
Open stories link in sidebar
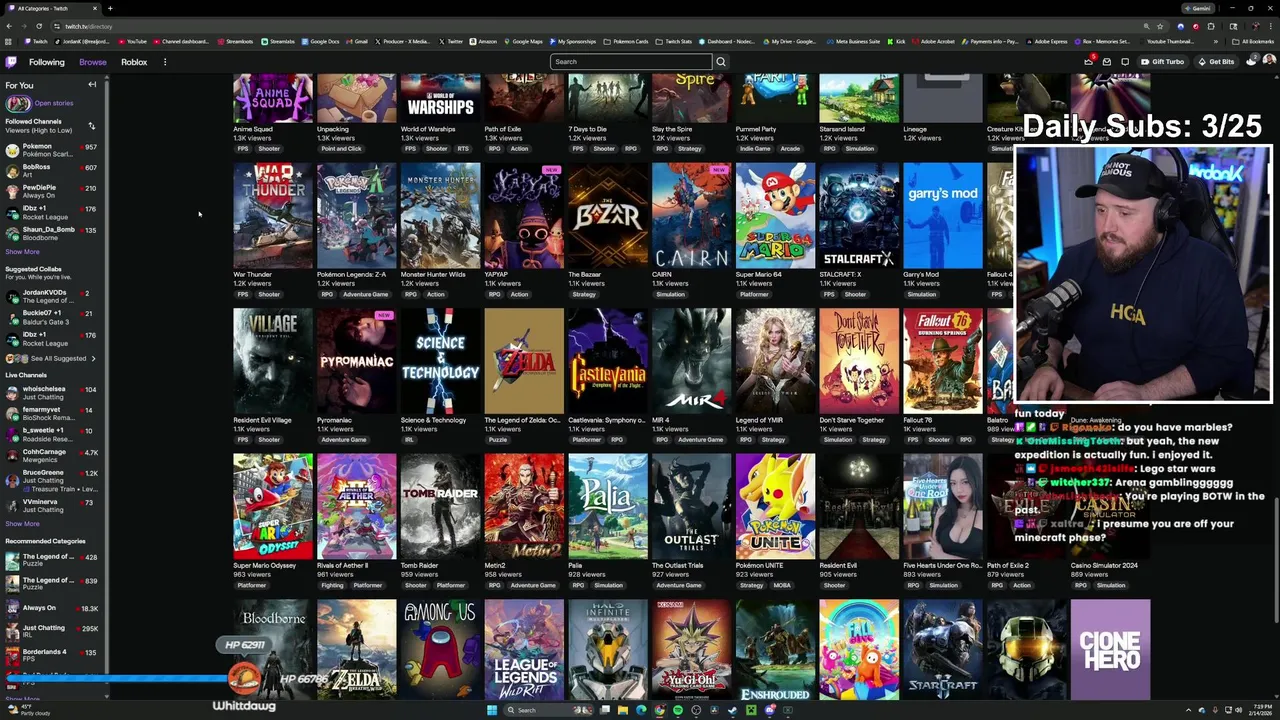[53, 103]
